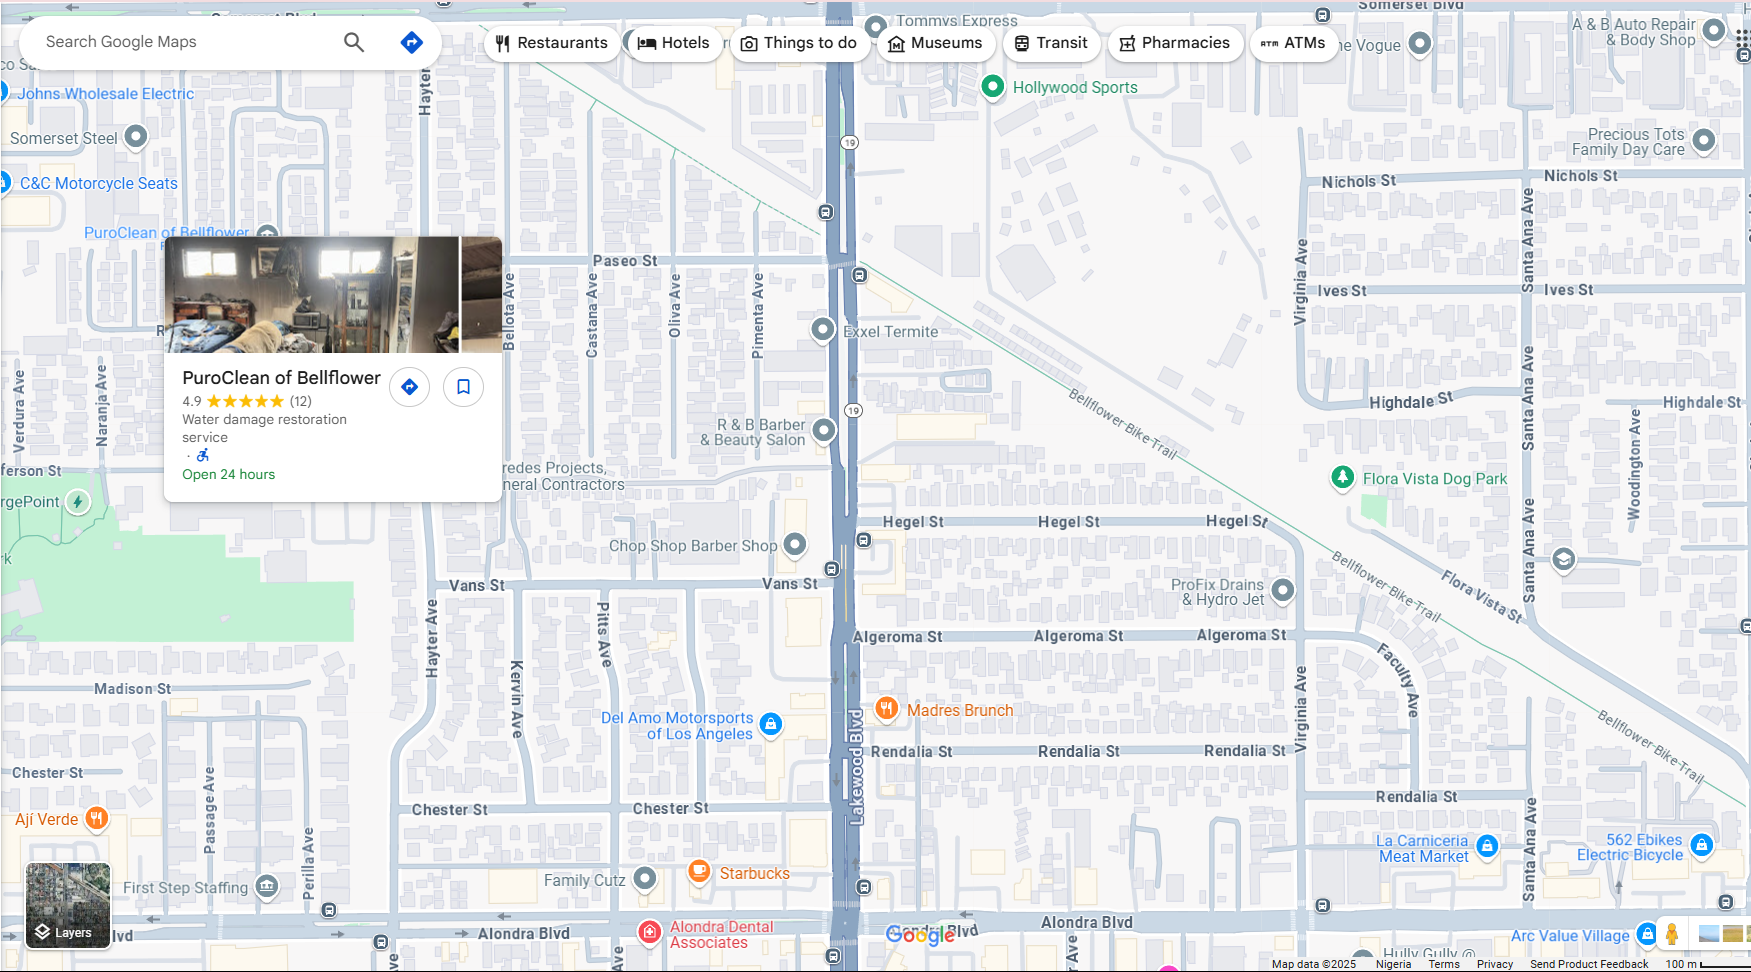The image size is (1751, 972).
Task: Click the Exxel Termite map pin
Action: click(822, 329)
